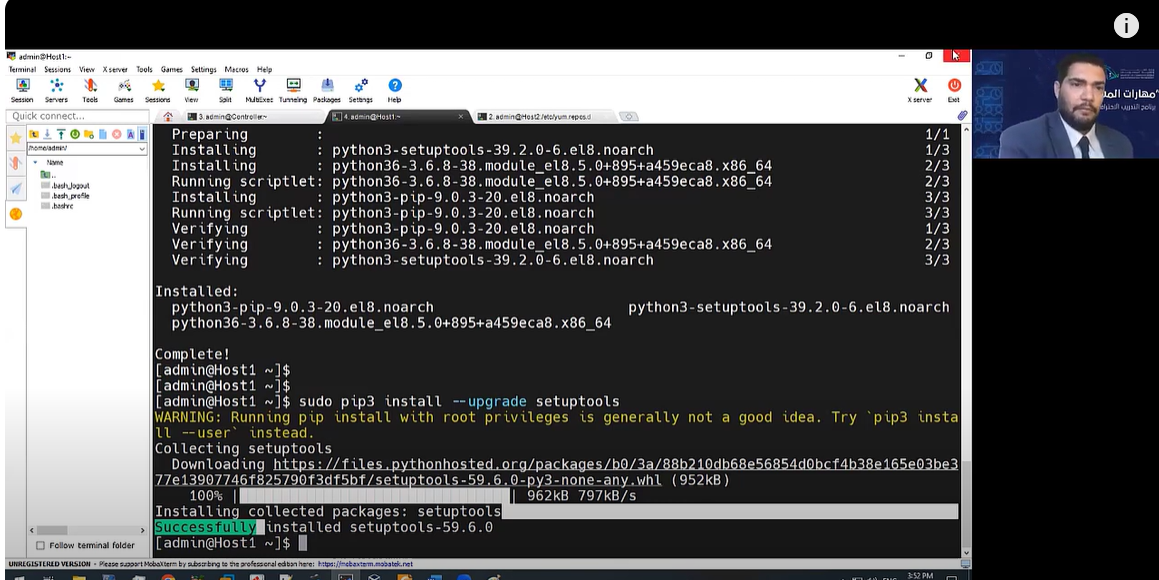This screenshot has width=1159, height=580.
Task: Collapse the Name column tree arrow
Action: (x=36, y=162)
